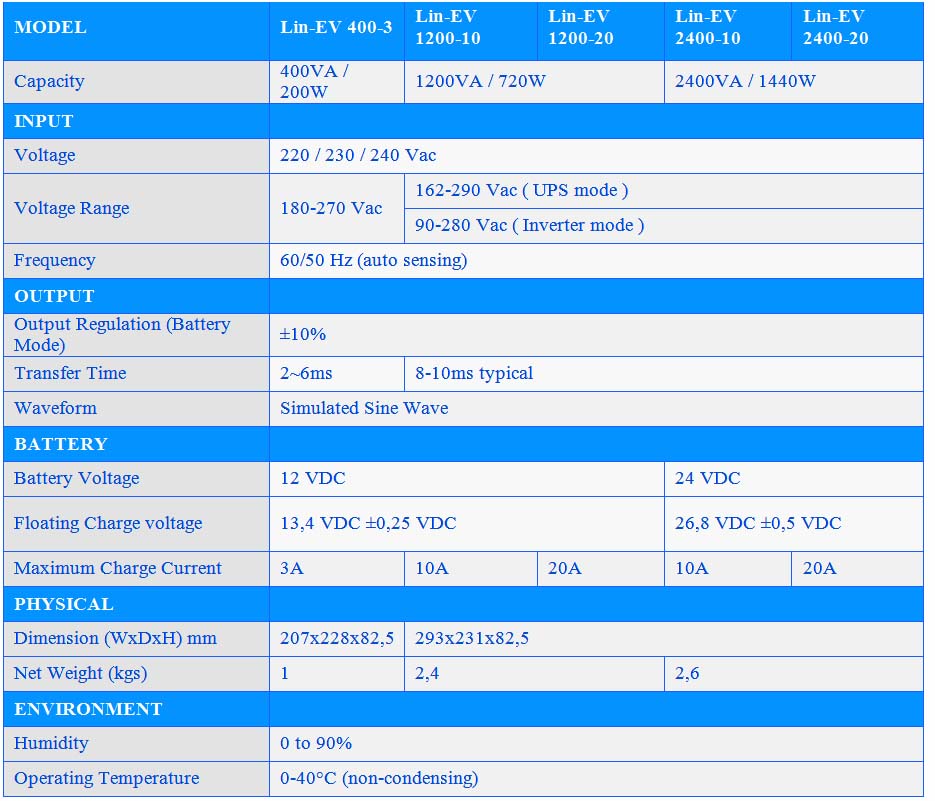Screen dimensions: 935x801
Task: Select the 90-280 Vac ( Inverter mode ) cell
Action: 664,226
